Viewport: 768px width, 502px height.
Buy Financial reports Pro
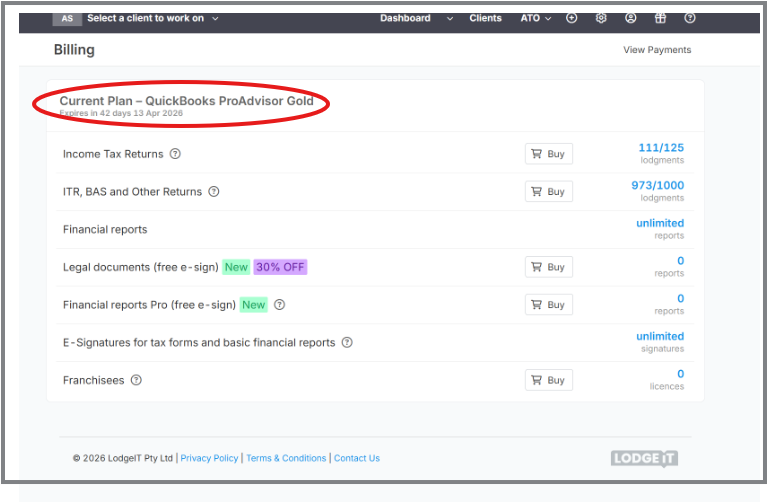(x=549, y=305)
